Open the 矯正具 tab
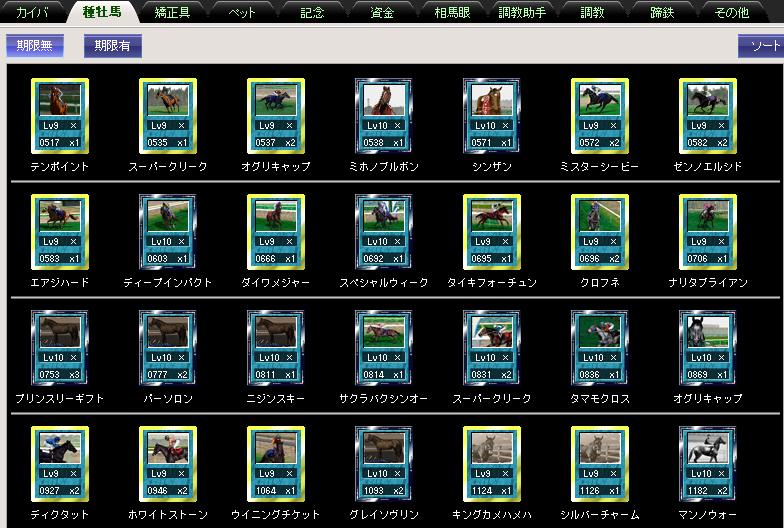The width and height of the screenshot is (784, 528). 172,12
